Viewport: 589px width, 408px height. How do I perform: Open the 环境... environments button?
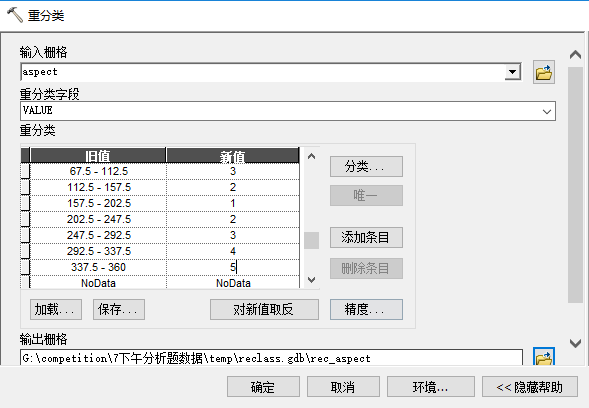[431, 387]
